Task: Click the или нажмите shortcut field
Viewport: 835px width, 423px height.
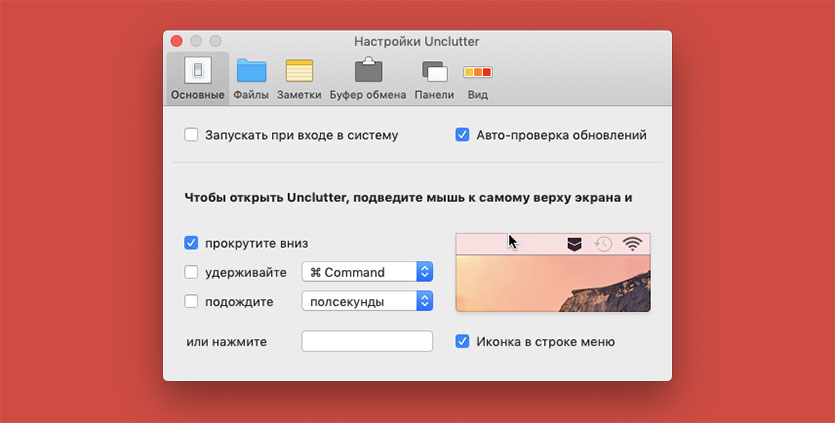Action: 367,341
